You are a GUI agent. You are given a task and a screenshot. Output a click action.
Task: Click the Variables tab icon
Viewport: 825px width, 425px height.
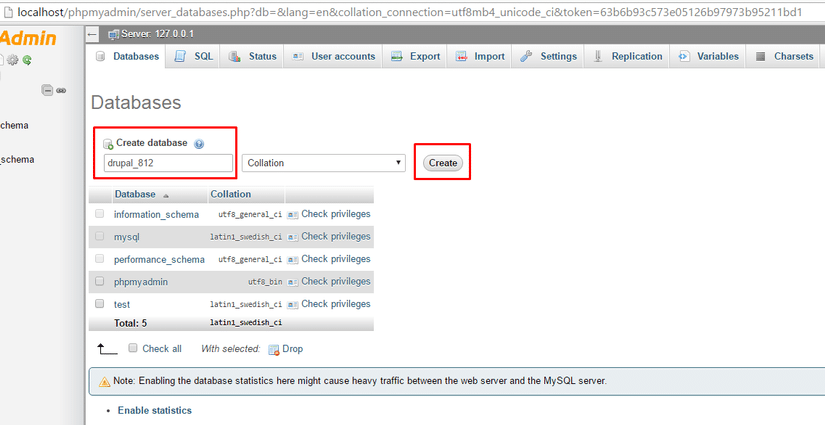pos(683,56)
